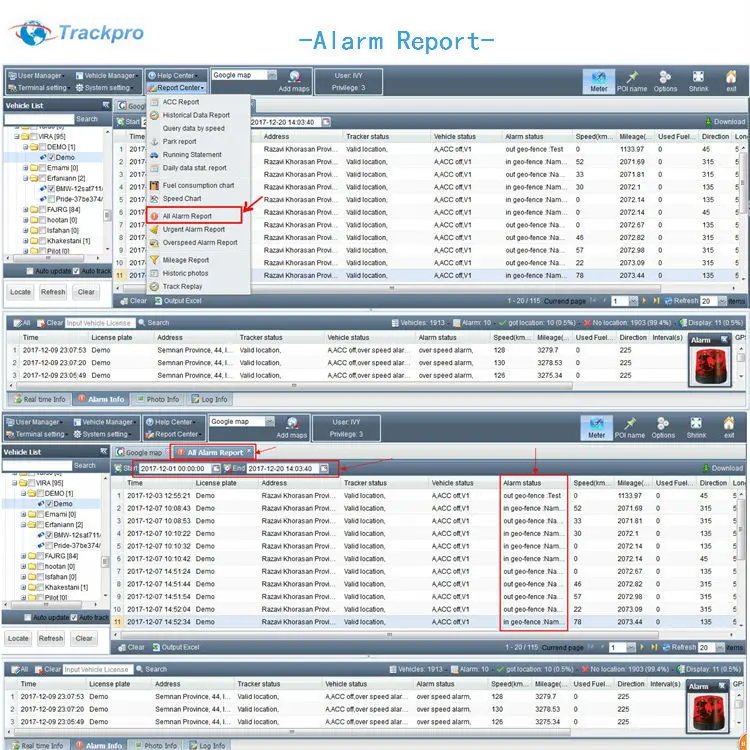Choose the Historical Data Report clock icon
This screenshot has height=750, width=750.
154,115
